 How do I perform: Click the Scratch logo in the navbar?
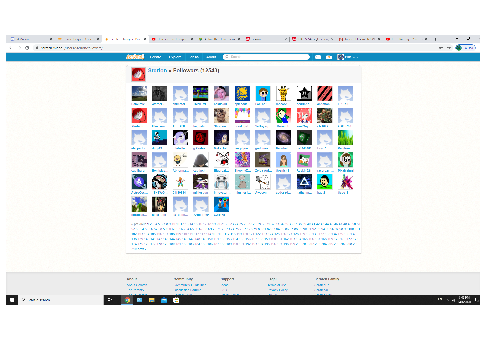tap(135, 57)
